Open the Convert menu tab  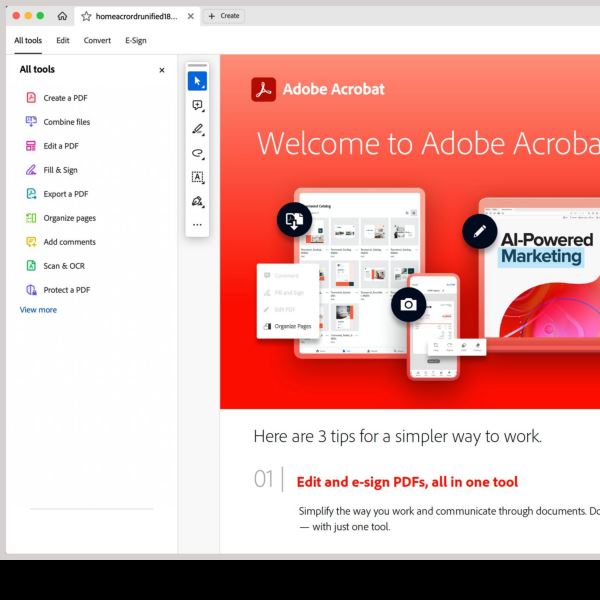pos(97,41)
